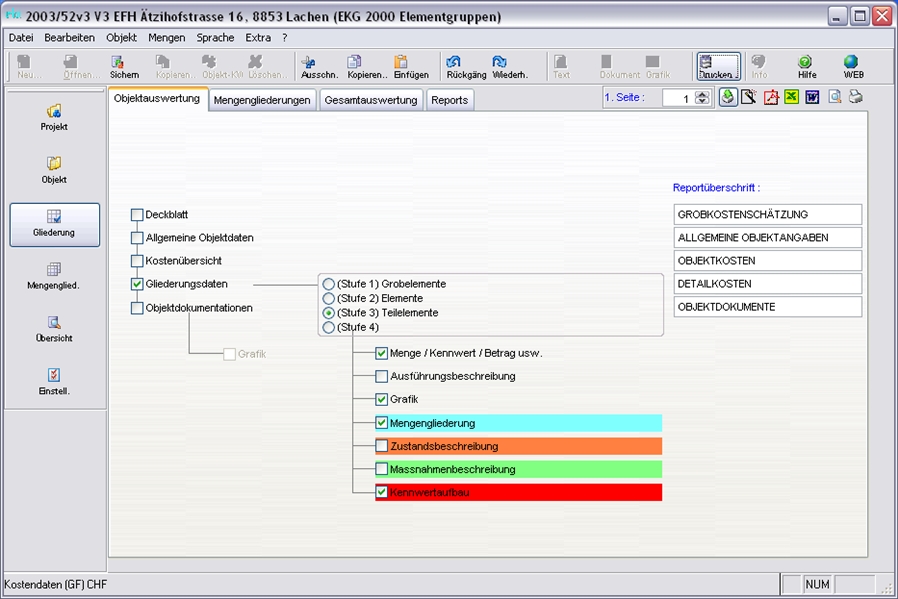Open the Datei menu
The image size is (898, 599).
pos(21,38)
